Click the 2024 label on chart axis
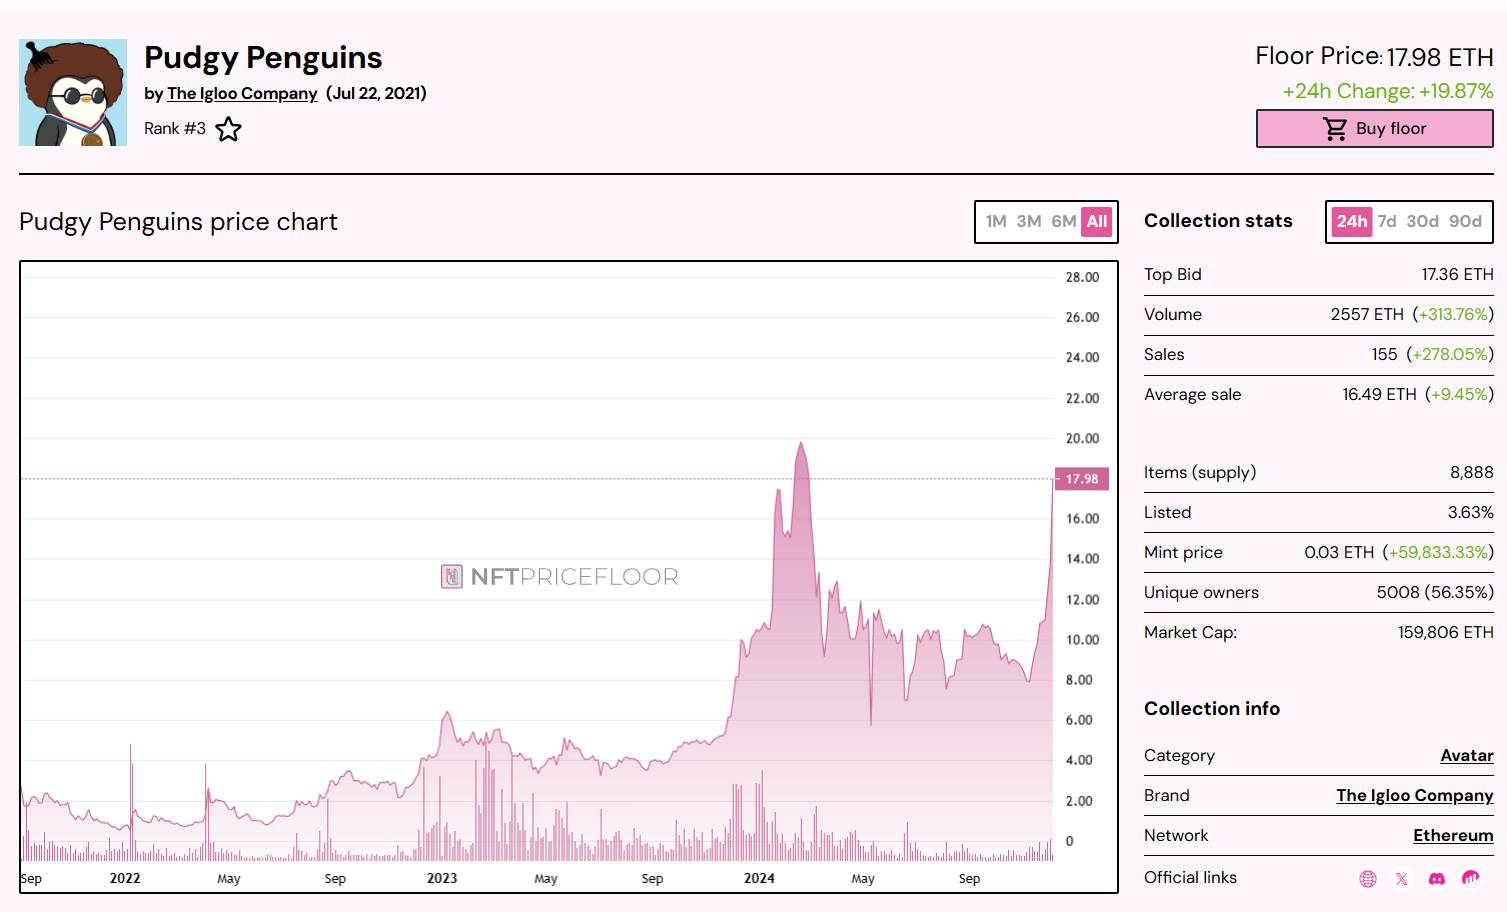This screenshot has width=1507, height=912. click(759, 879)
